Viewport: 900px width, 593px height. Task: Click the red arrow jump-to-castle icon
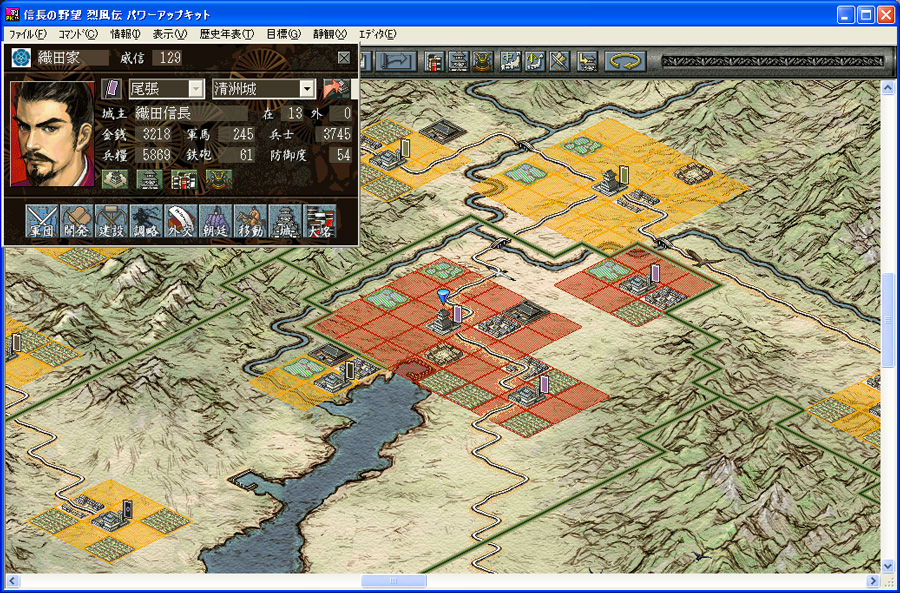point(336,88)
